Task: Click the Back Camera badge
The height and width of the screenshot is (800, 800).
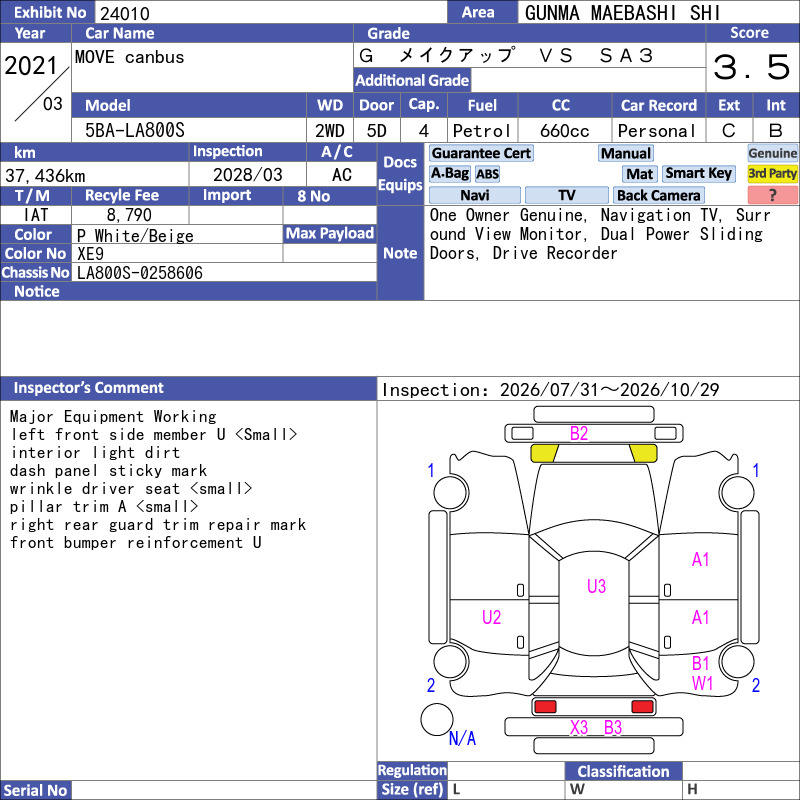Action: [x=659, y=195]
